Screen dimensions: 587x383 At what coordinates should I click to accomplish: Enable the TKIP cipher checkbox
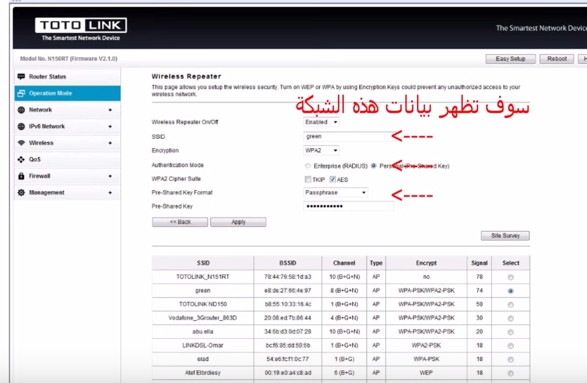coord(308,179)
